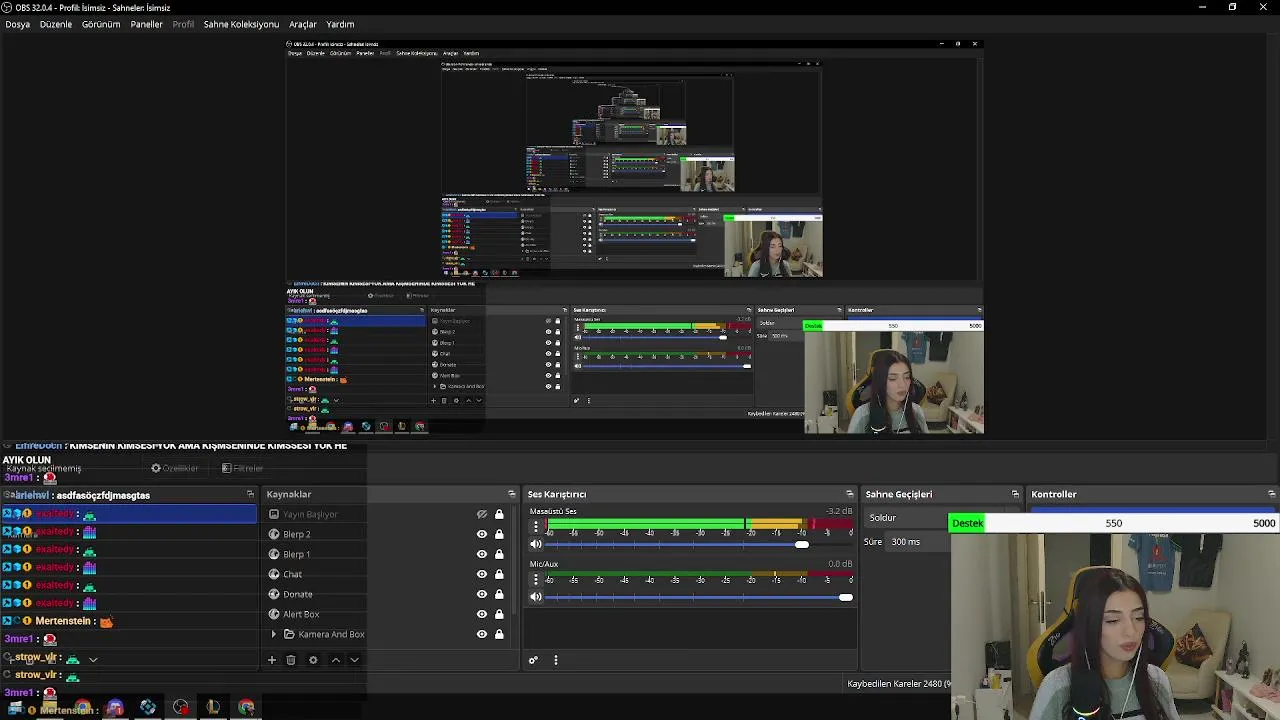1280x720 pixels.
Task: Hide the Blerp 2 source
Action: tap(482, 534)
